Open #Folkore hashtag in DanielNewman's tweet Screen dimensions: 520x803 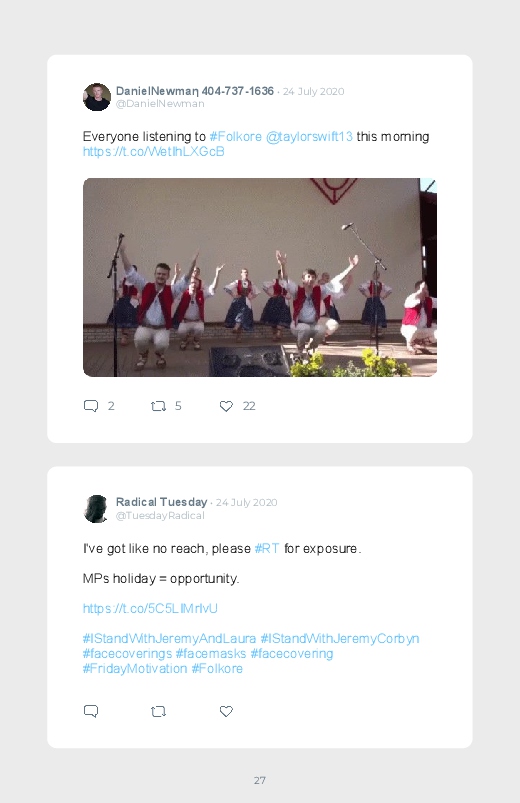236,137
